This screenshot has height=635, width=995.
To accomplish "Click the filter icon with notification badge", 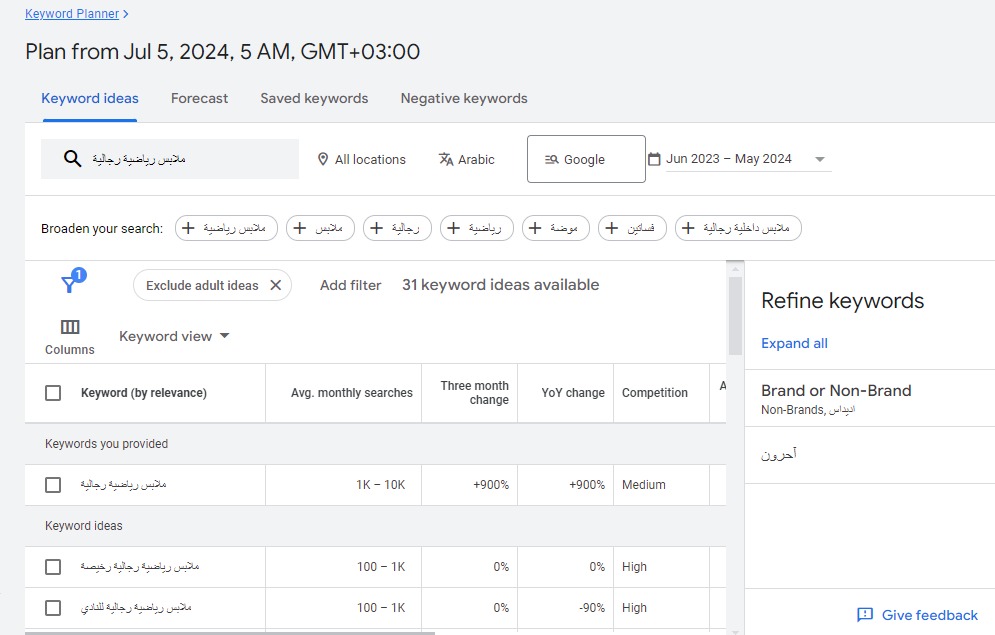I will point(70,285).
